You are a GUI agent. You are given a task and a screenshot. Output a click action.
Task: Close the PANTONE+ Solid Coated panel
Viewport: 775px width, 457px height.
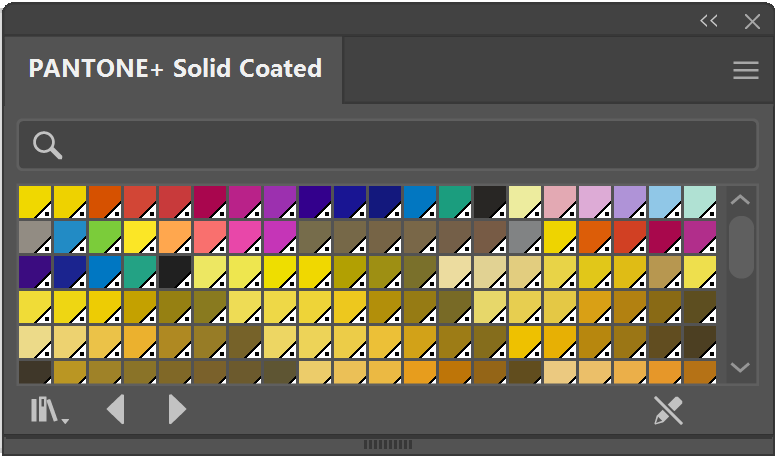pyautogui.click(x=752, y=21)
